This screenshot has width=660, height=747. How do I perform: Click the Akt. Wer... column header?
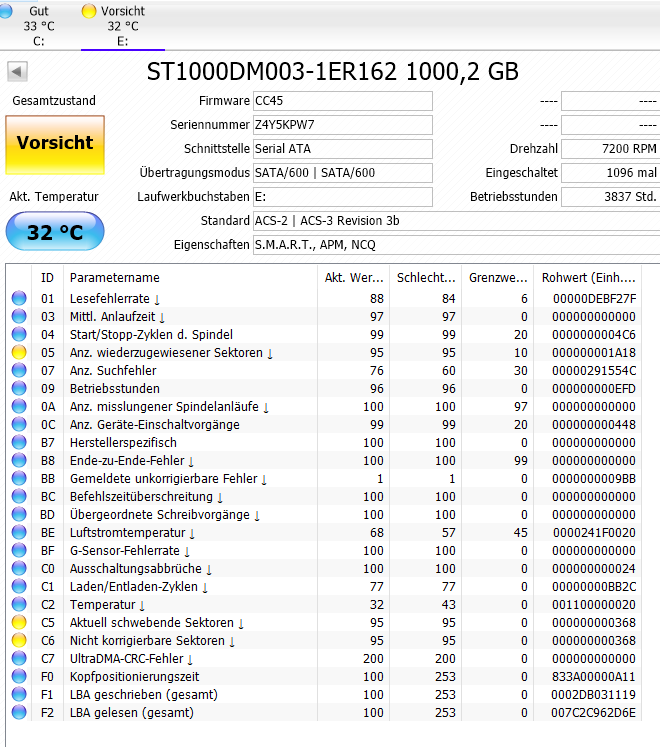point(354,278)
